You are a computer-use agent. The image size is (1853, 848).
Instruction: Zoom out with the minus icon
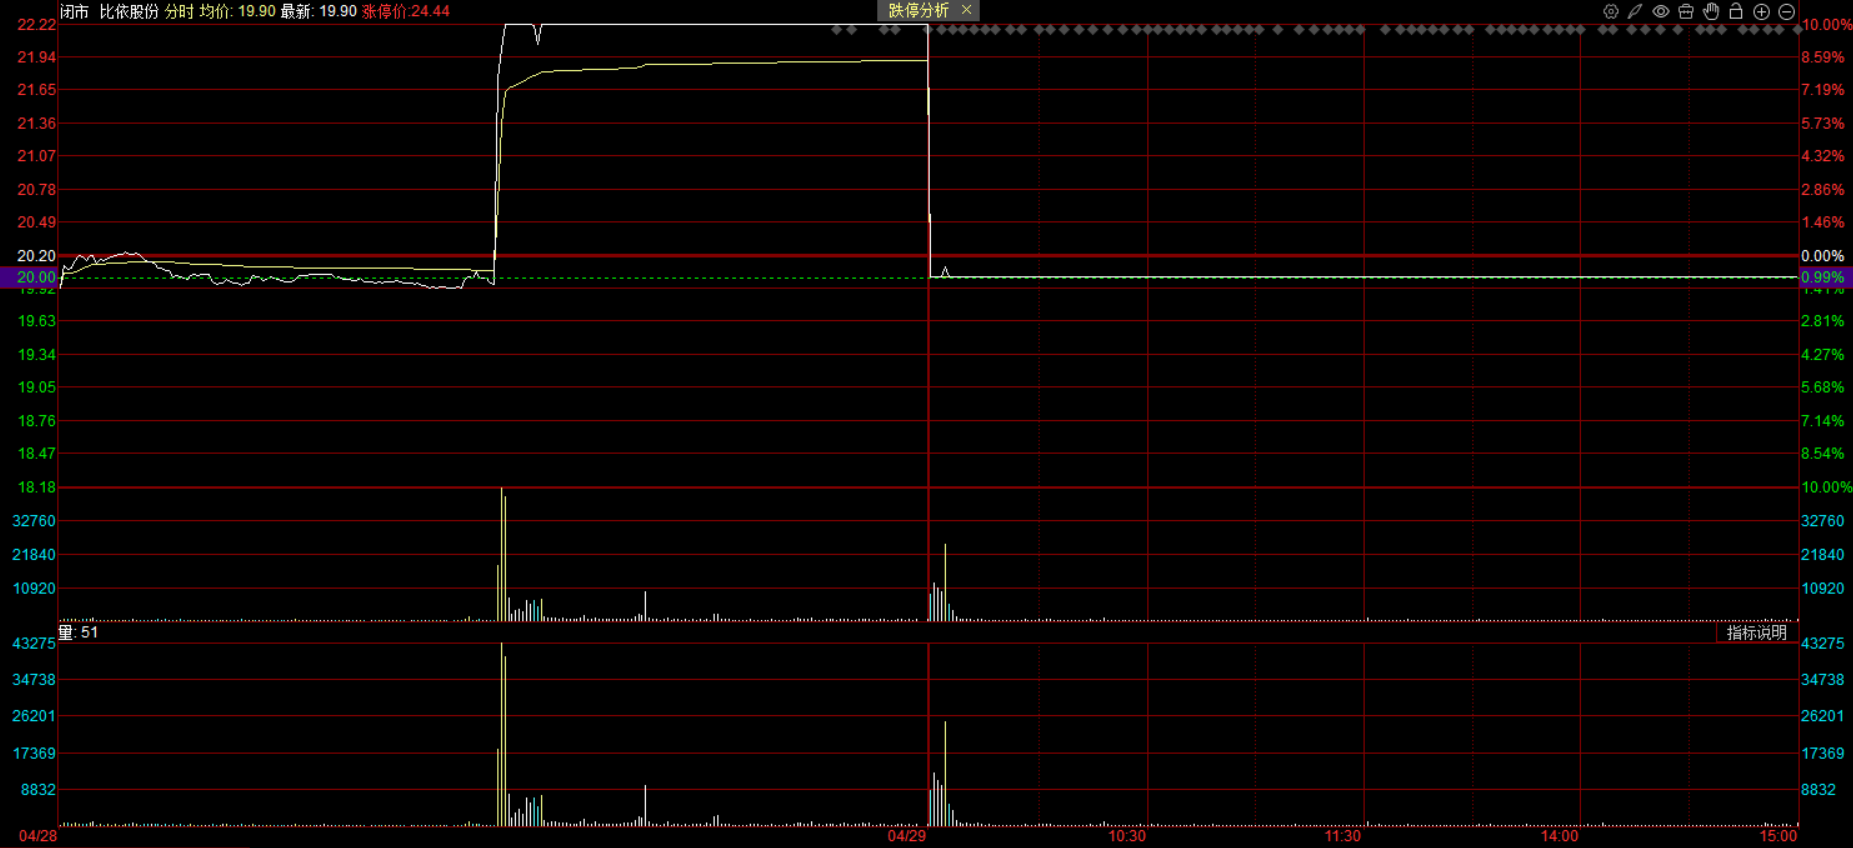pyautogui.click(x=1787, y=12)
